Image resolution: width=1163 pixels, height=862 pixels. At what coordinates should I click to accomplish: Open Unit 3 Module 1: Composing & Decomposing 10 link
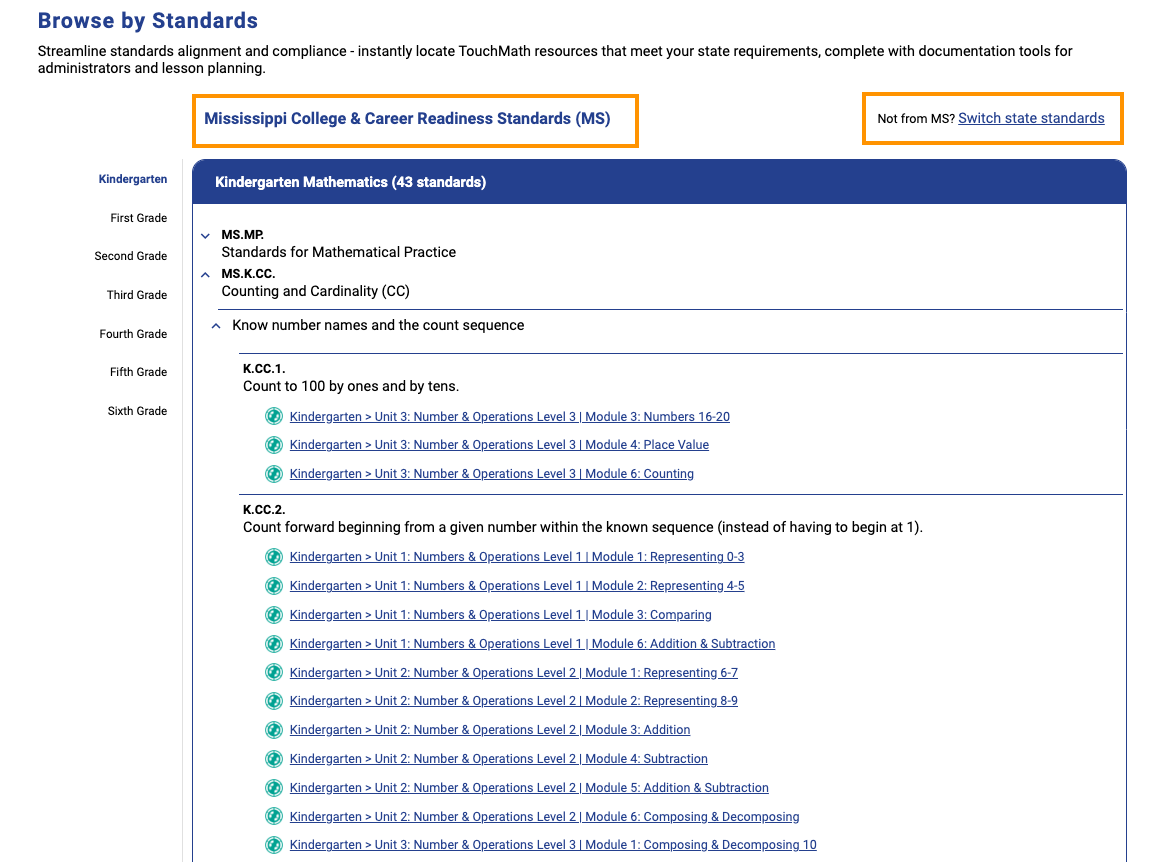point(553,845)
